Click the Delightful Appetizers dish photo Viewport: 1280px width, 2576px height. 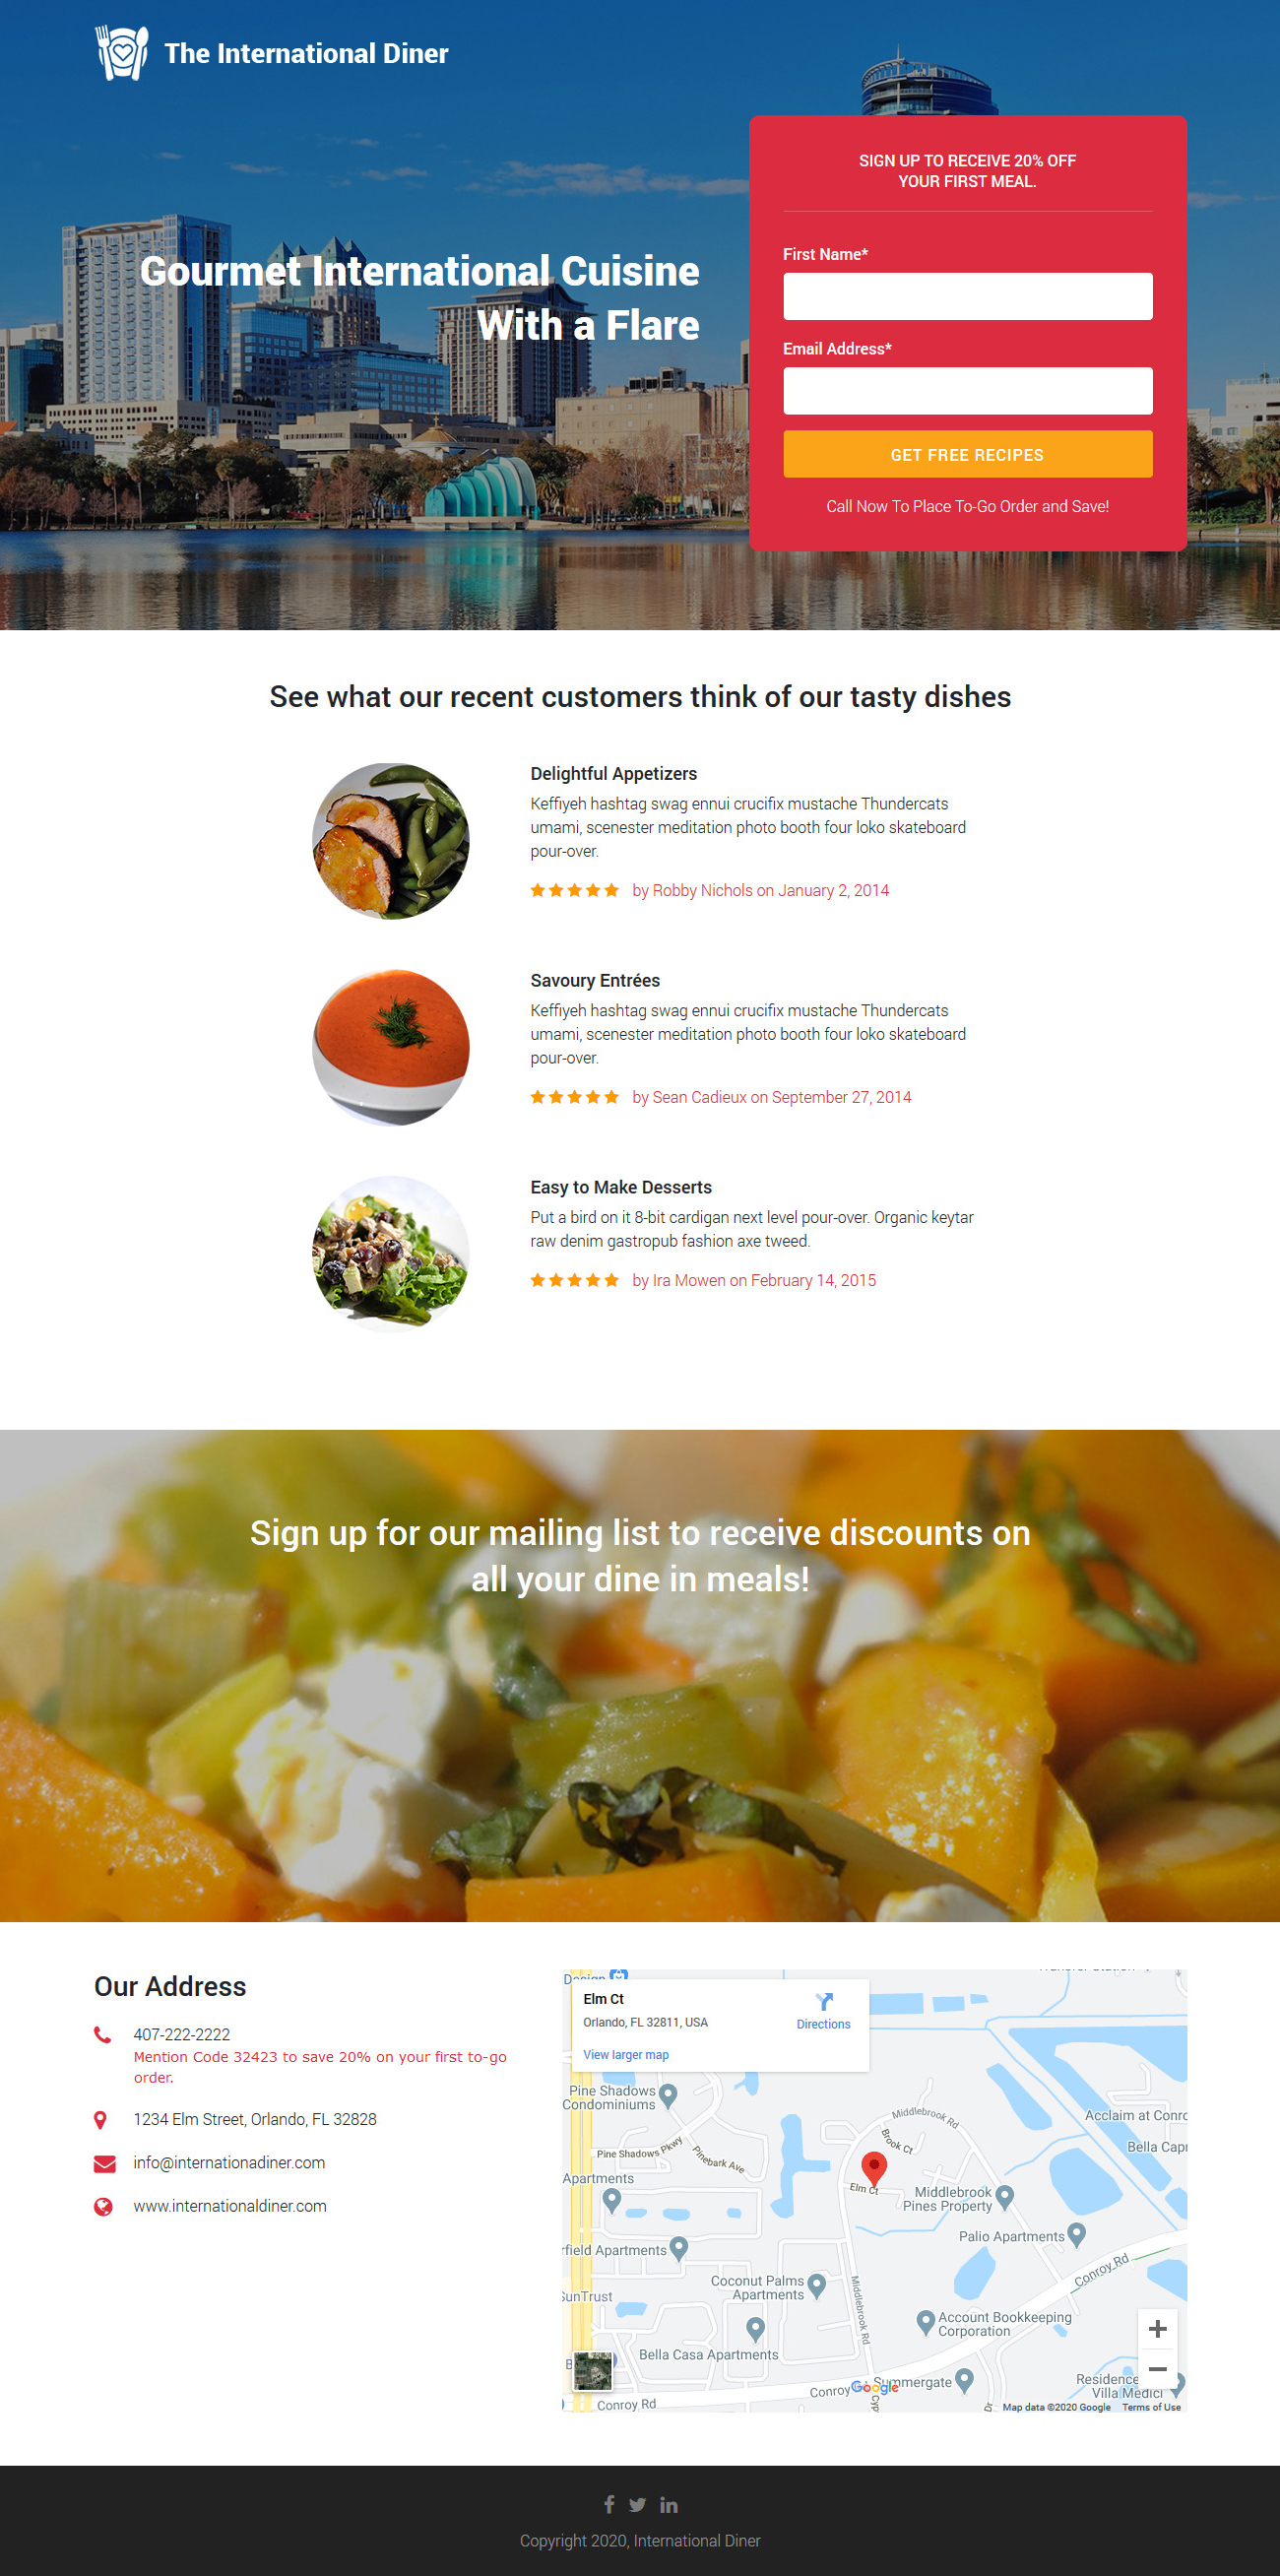tap(391, 841)
